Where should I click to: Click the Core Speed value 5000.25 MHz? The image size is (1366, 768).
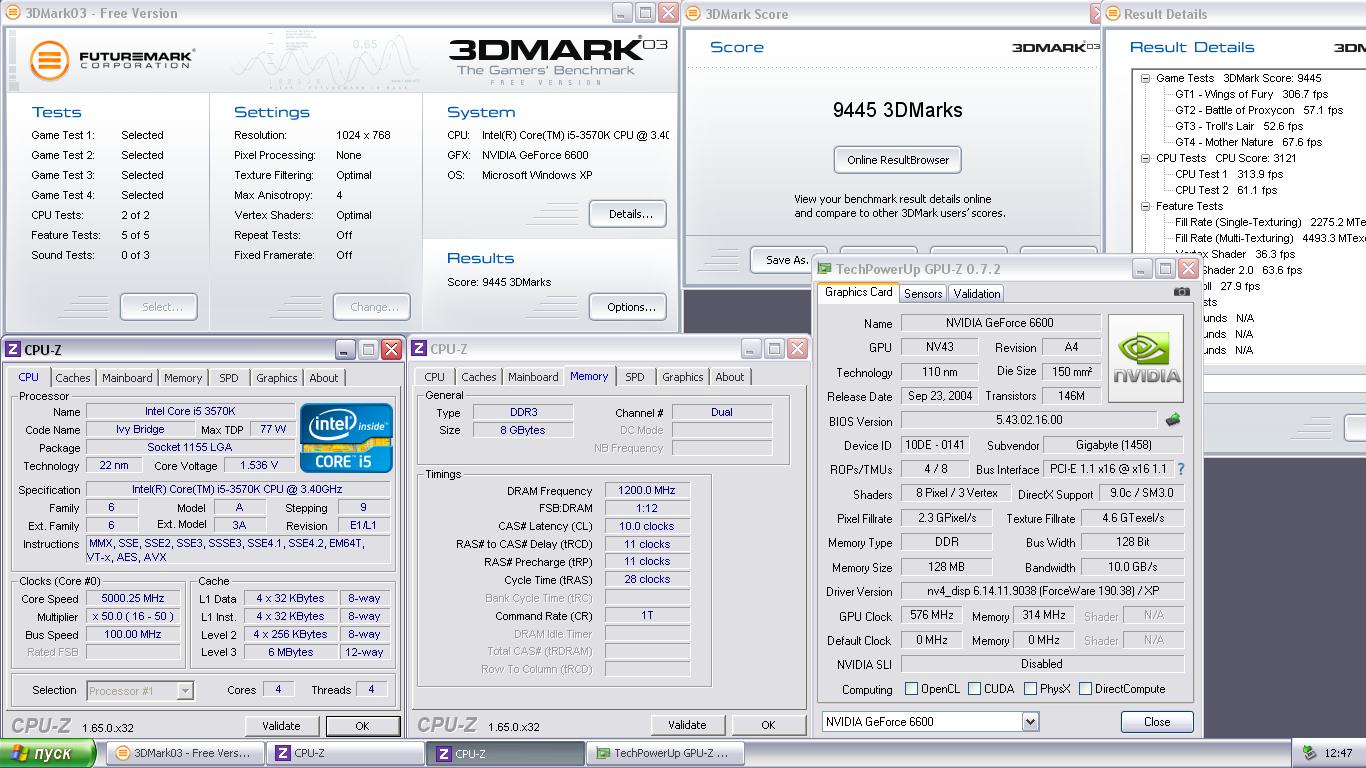click(x=133, y=598)
